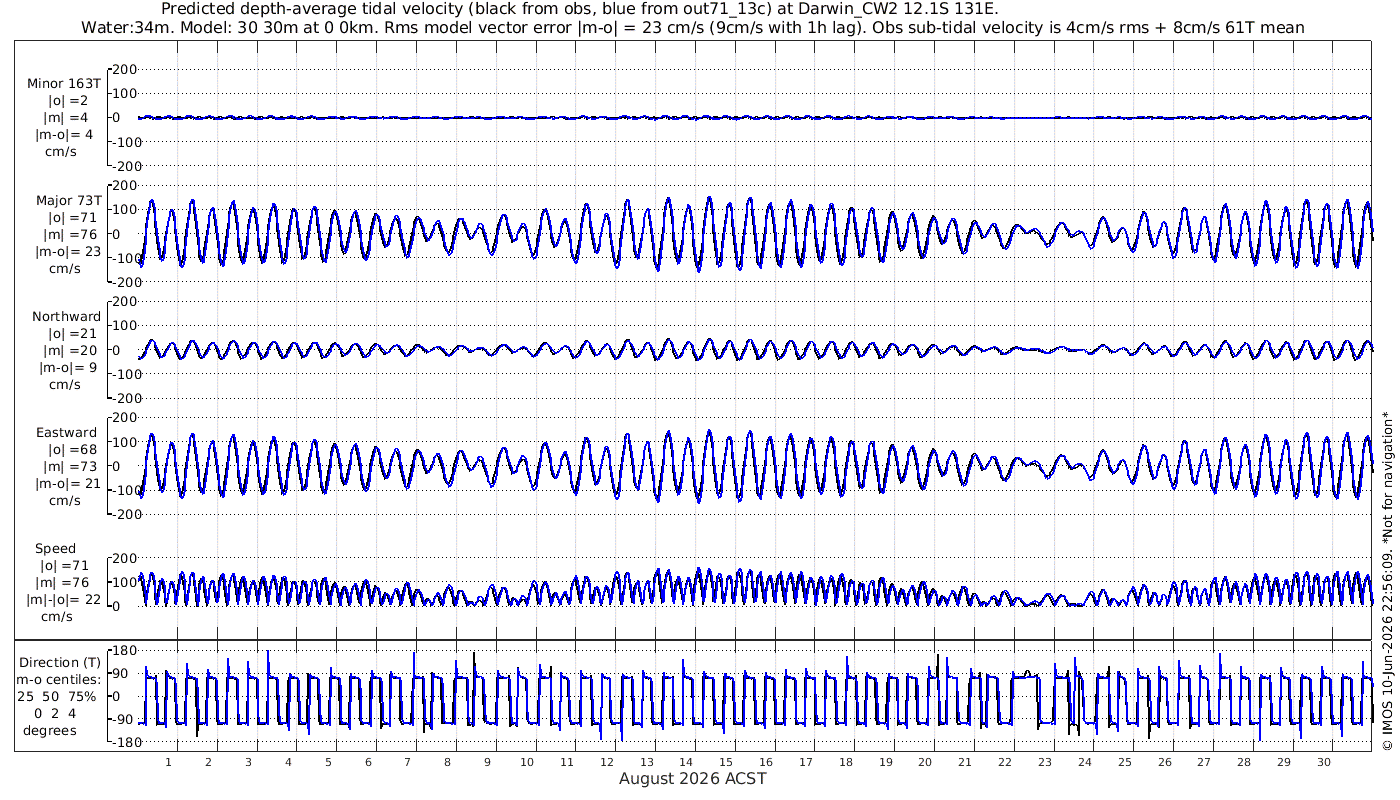This screenshot has width=1400, height=800.
Task: Click the Northward panel label
Action: point(67,316)
